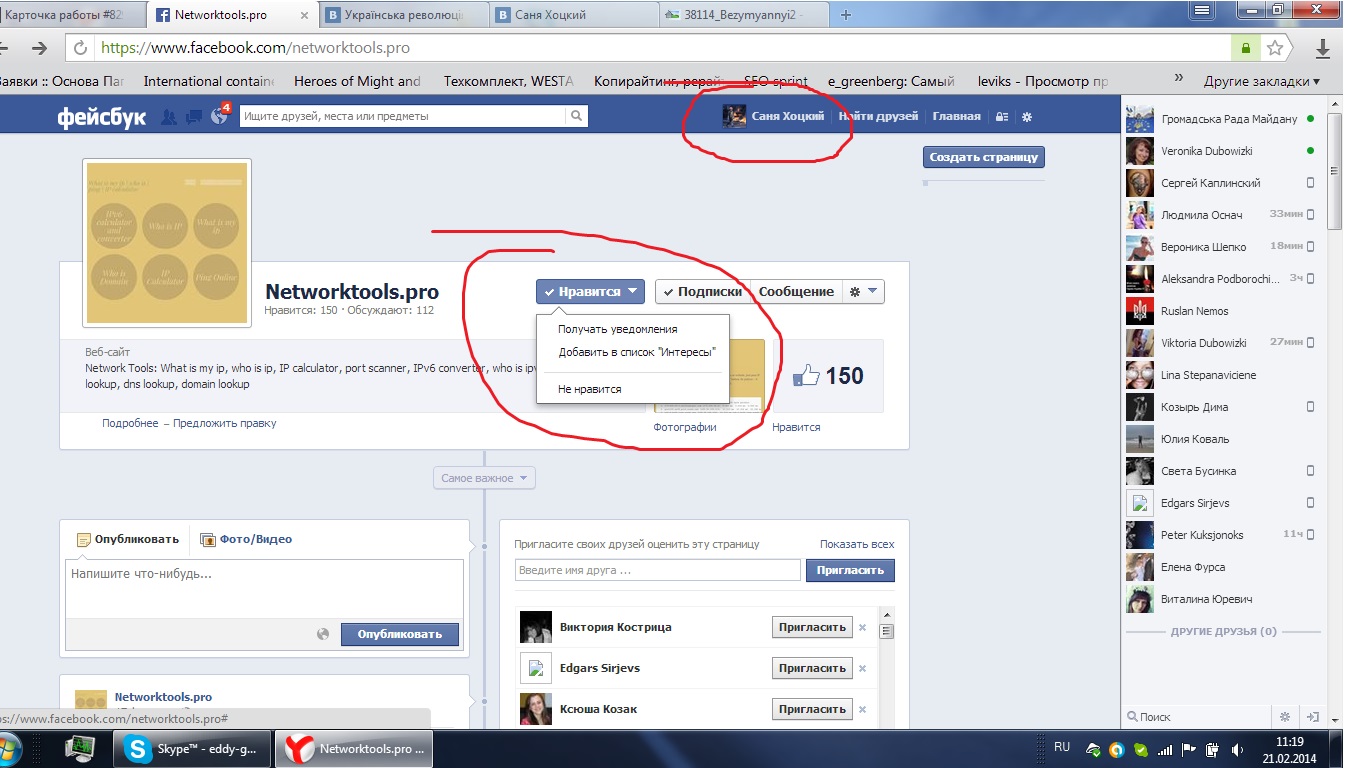
Task: Expand the Самое важное filter dropdown
Action: [485, 478]
